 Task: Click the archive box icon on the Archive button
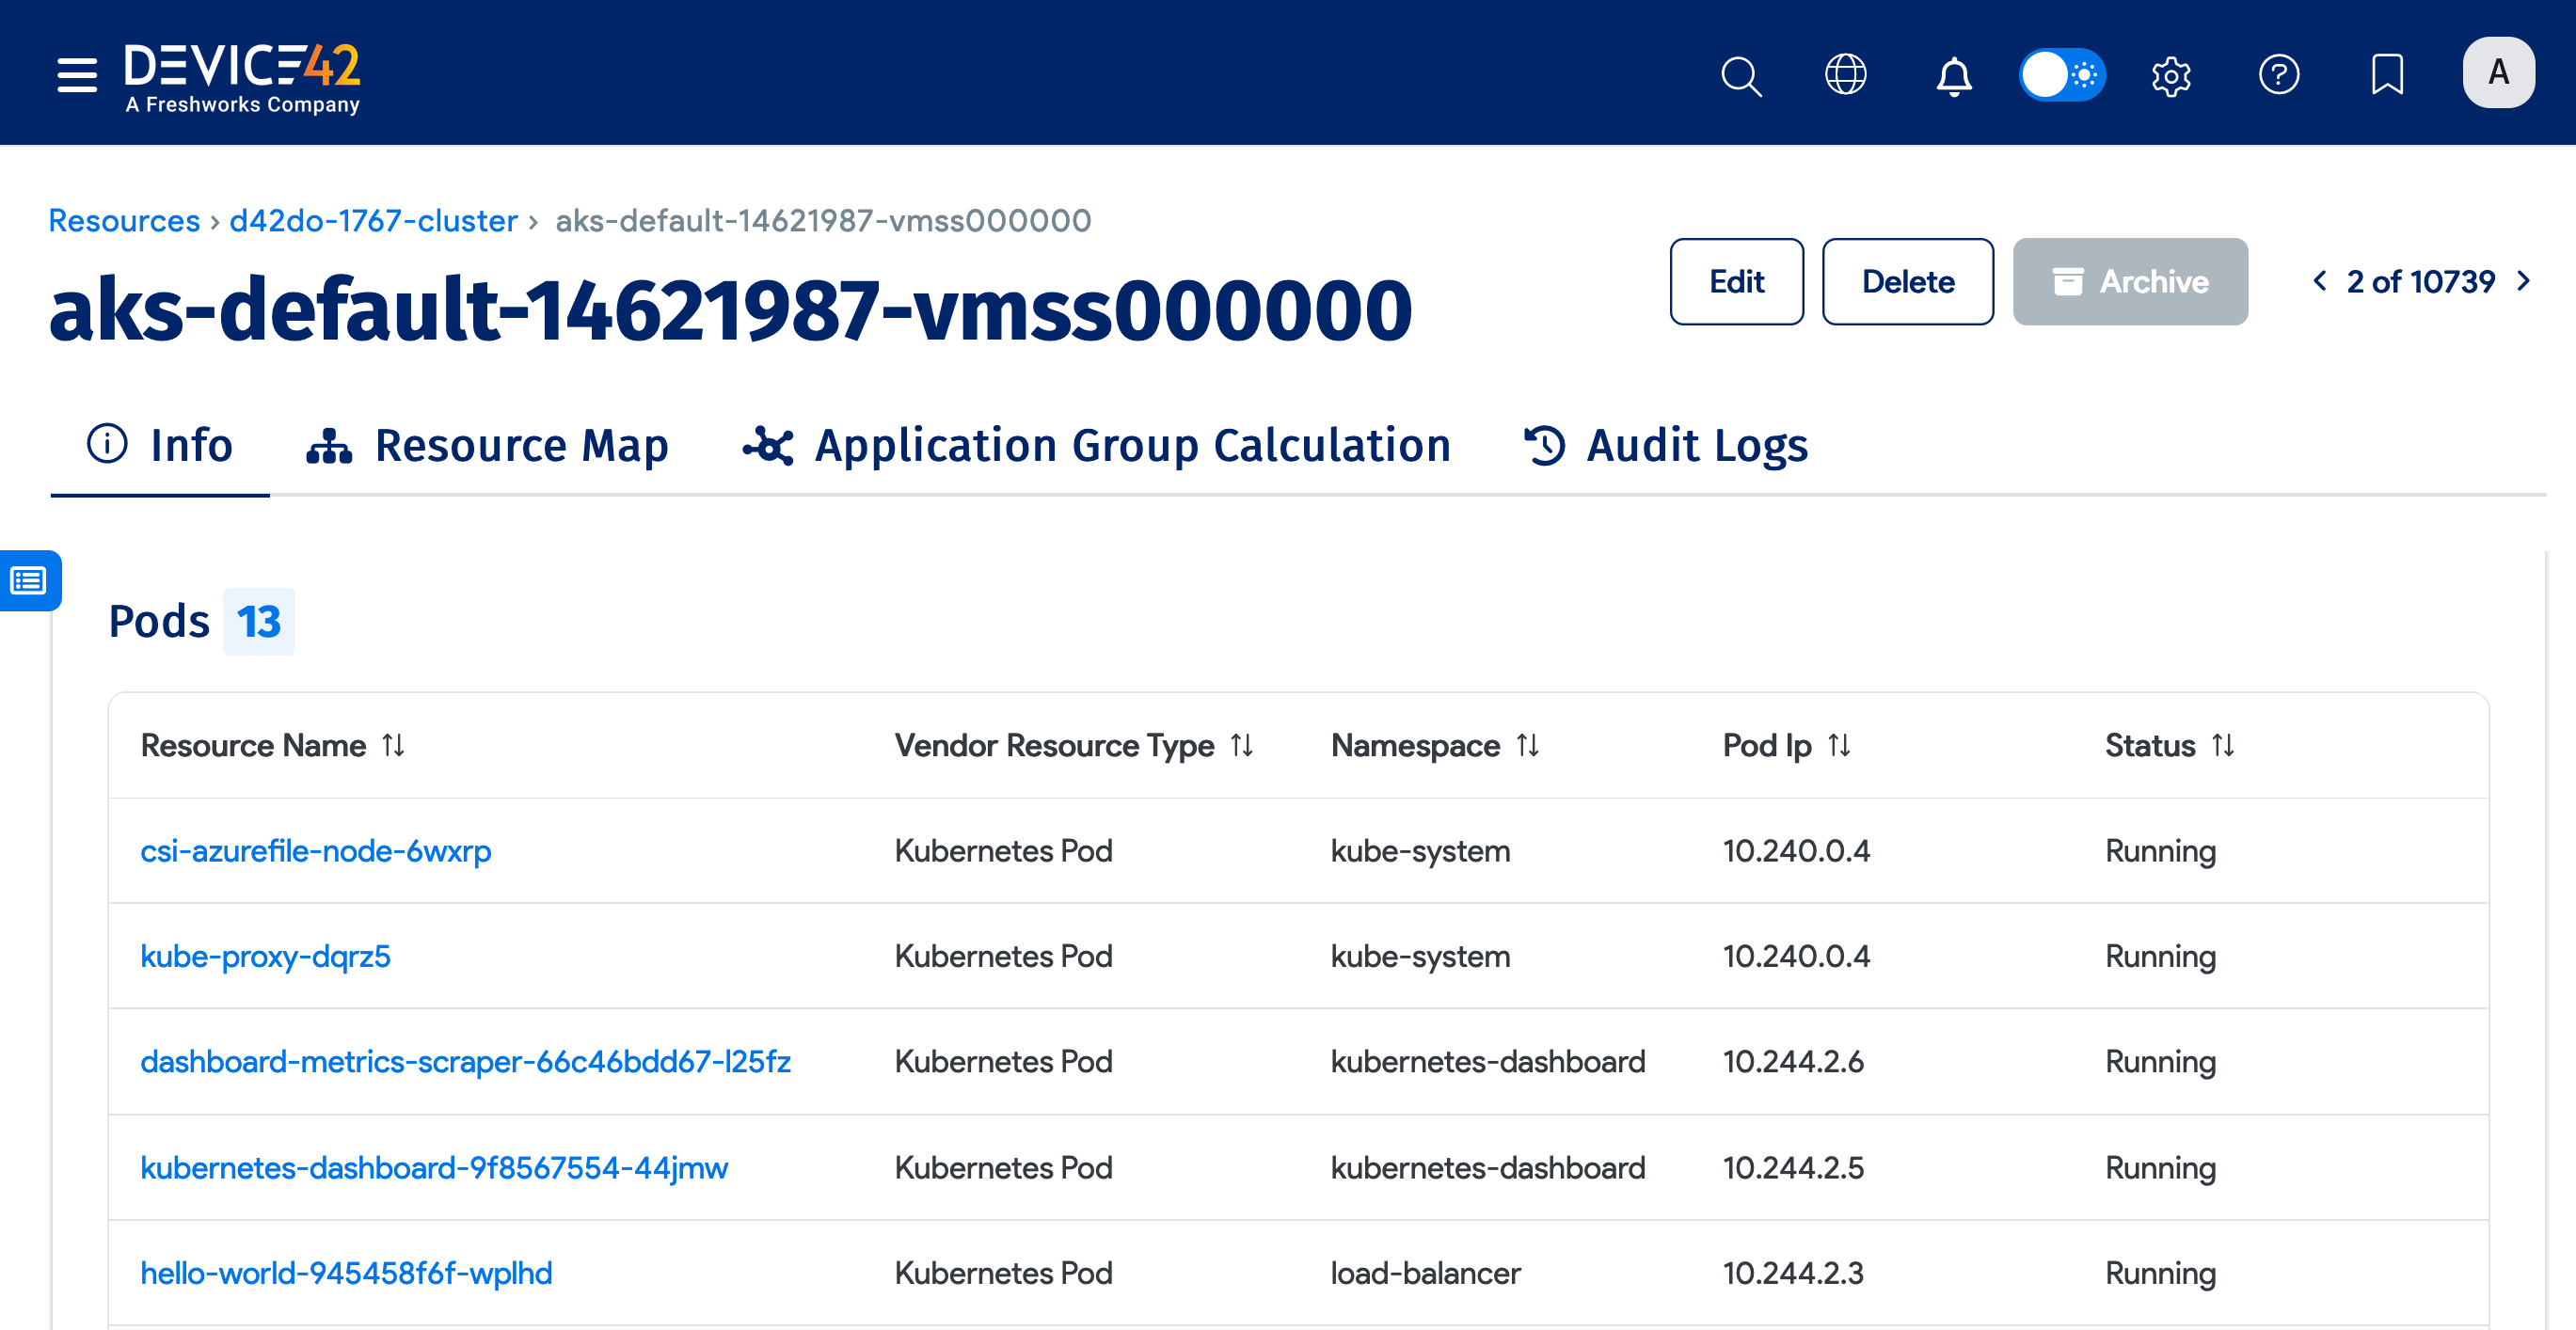(2069, 282)
